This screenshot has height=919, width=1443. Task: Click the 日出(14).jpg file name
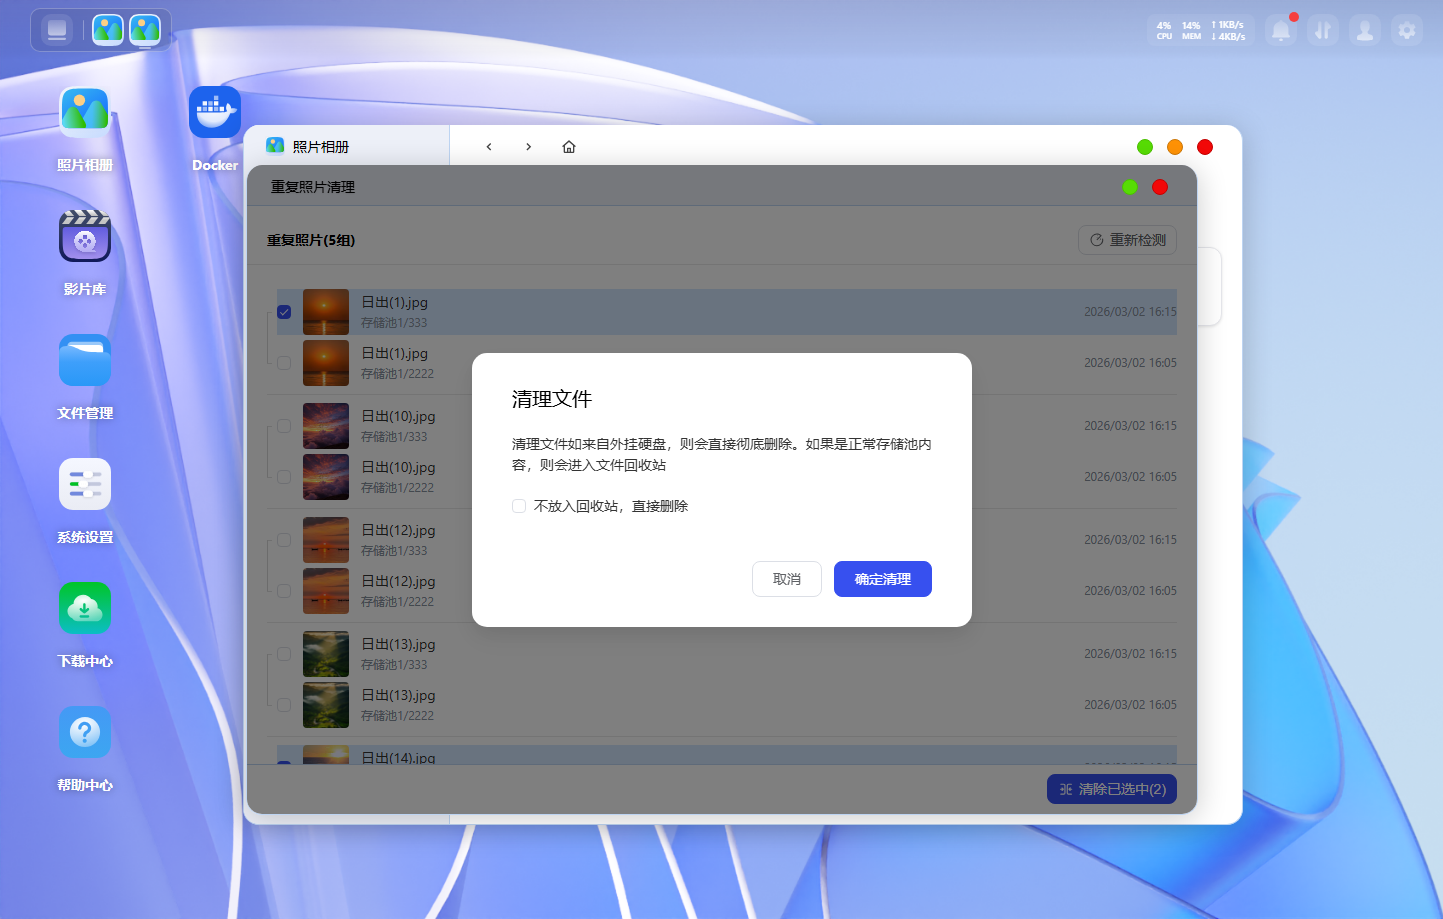(398, 758)
